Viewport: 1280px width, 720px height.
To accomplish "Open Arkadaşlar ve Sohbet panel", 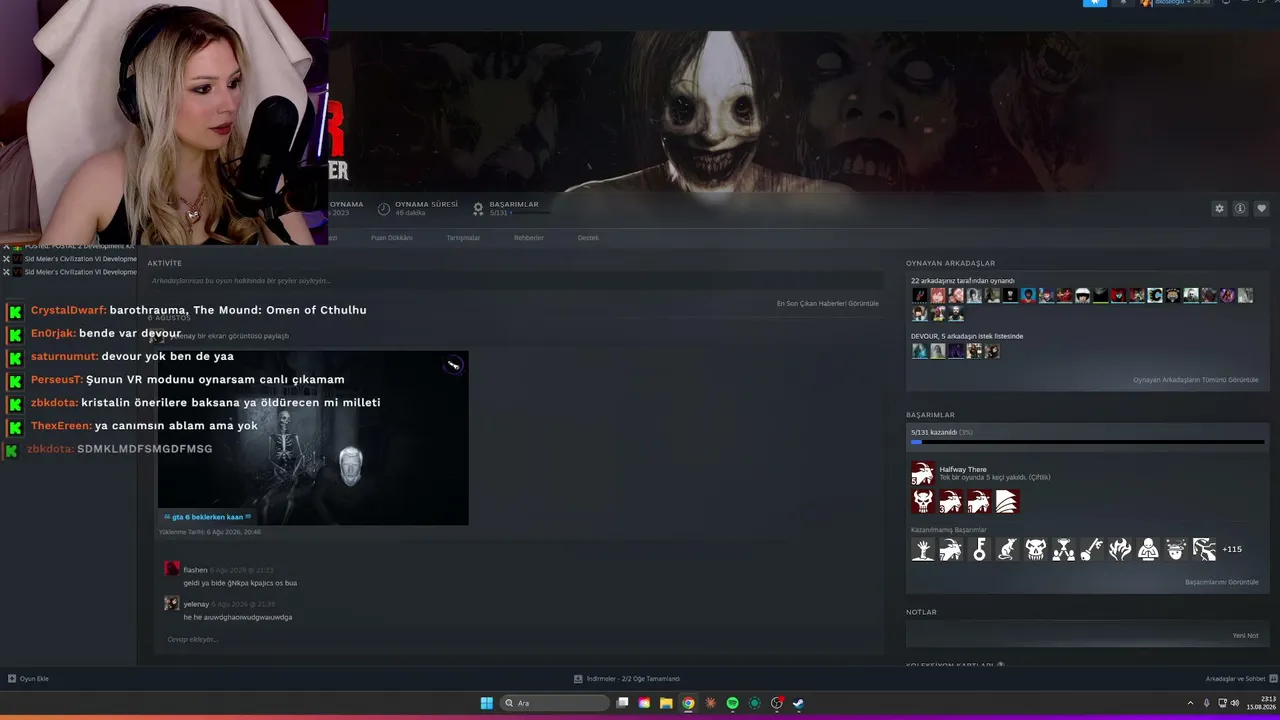I will pos(1241,679).
